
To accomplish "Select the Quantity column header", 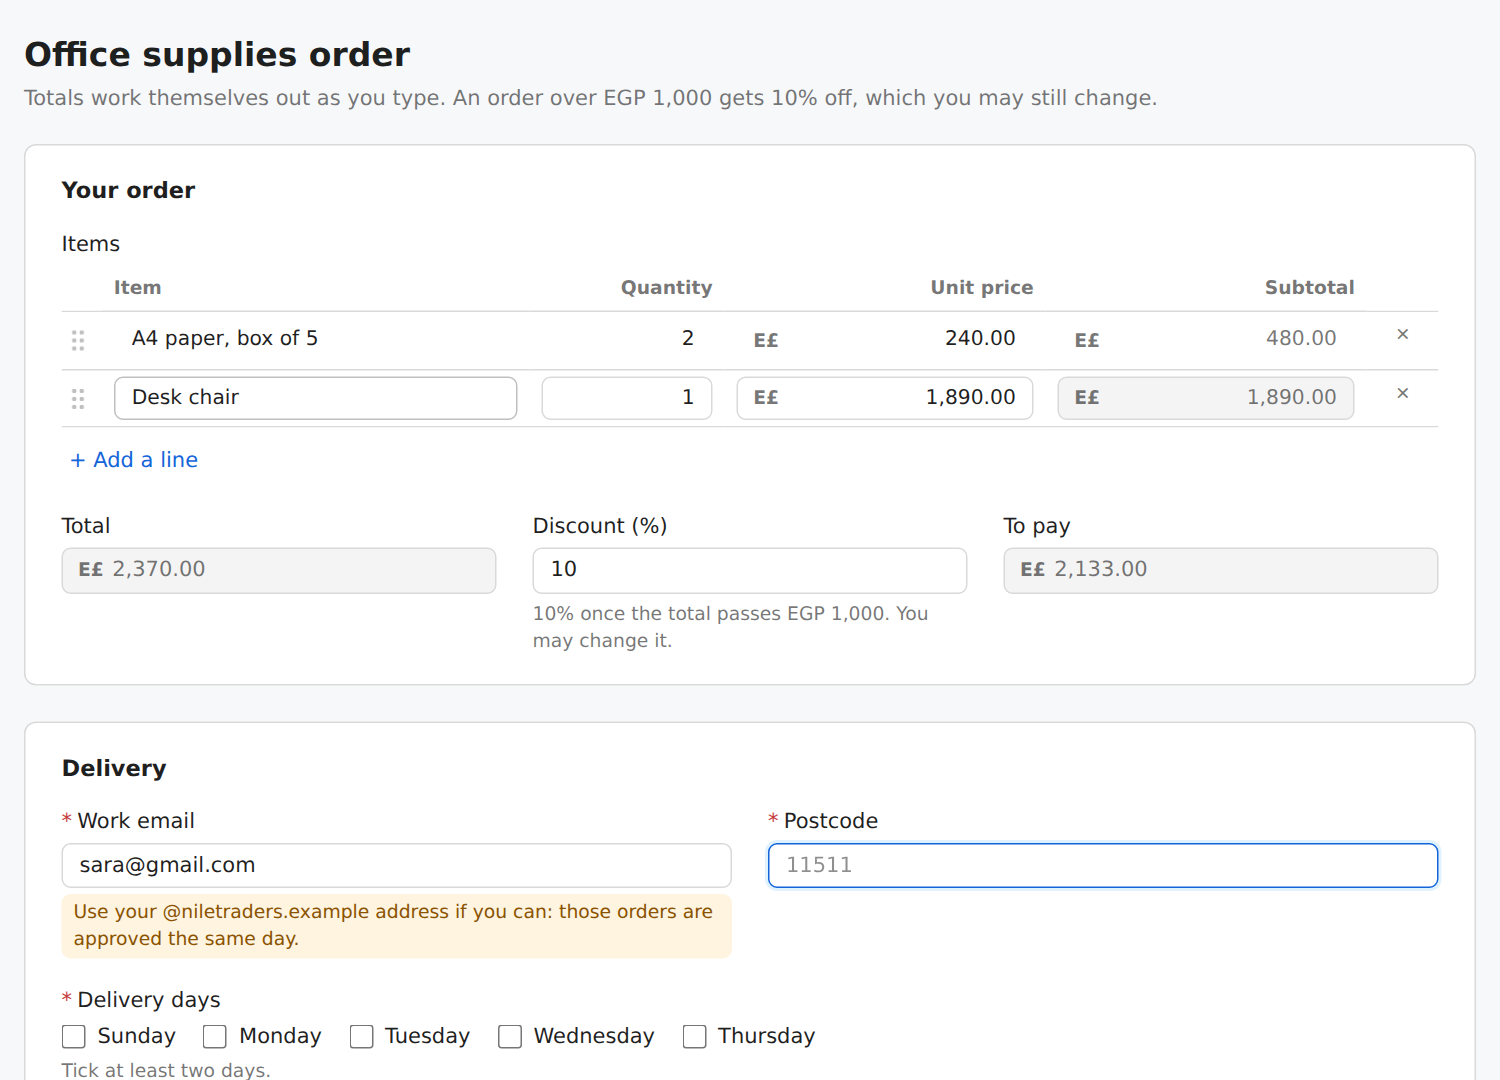I will click(x=666, y=288).
